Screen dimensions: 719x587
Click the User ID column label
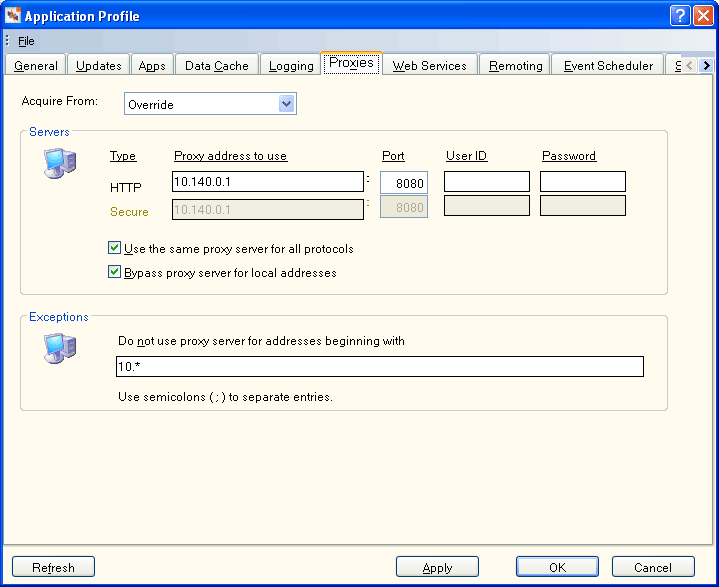pyautogui.click(x=466, y=156)
